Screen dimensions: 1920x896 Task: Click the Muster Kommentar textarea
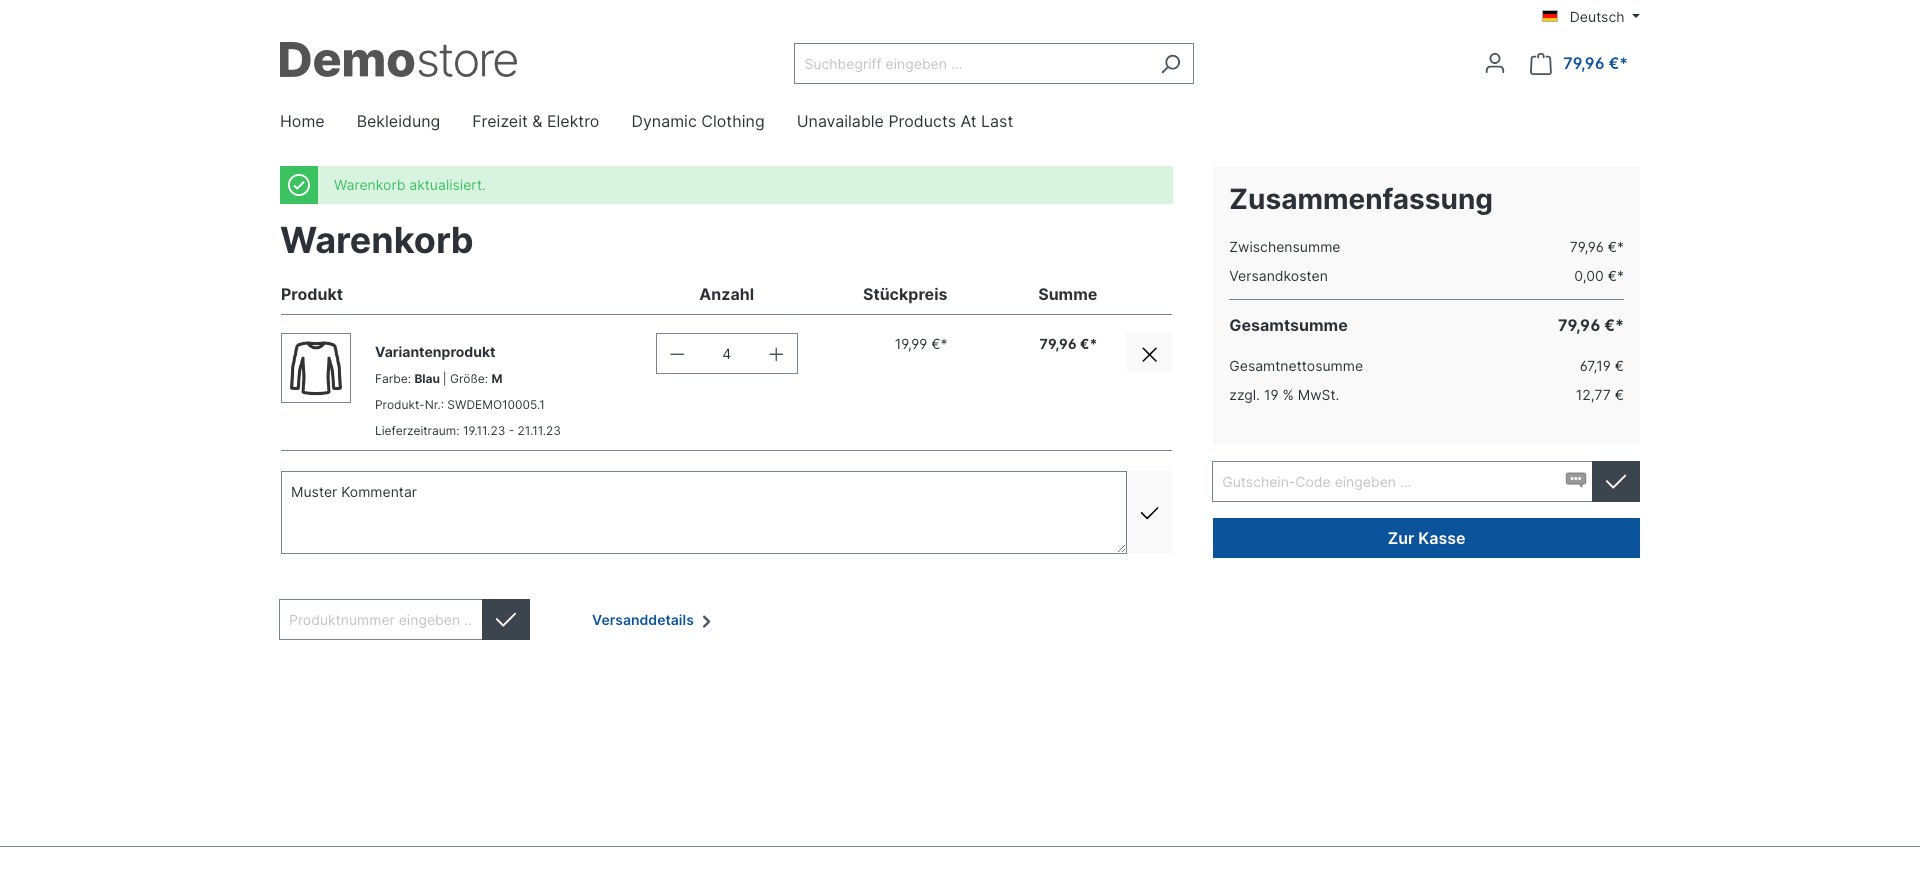tap(704, 513)
